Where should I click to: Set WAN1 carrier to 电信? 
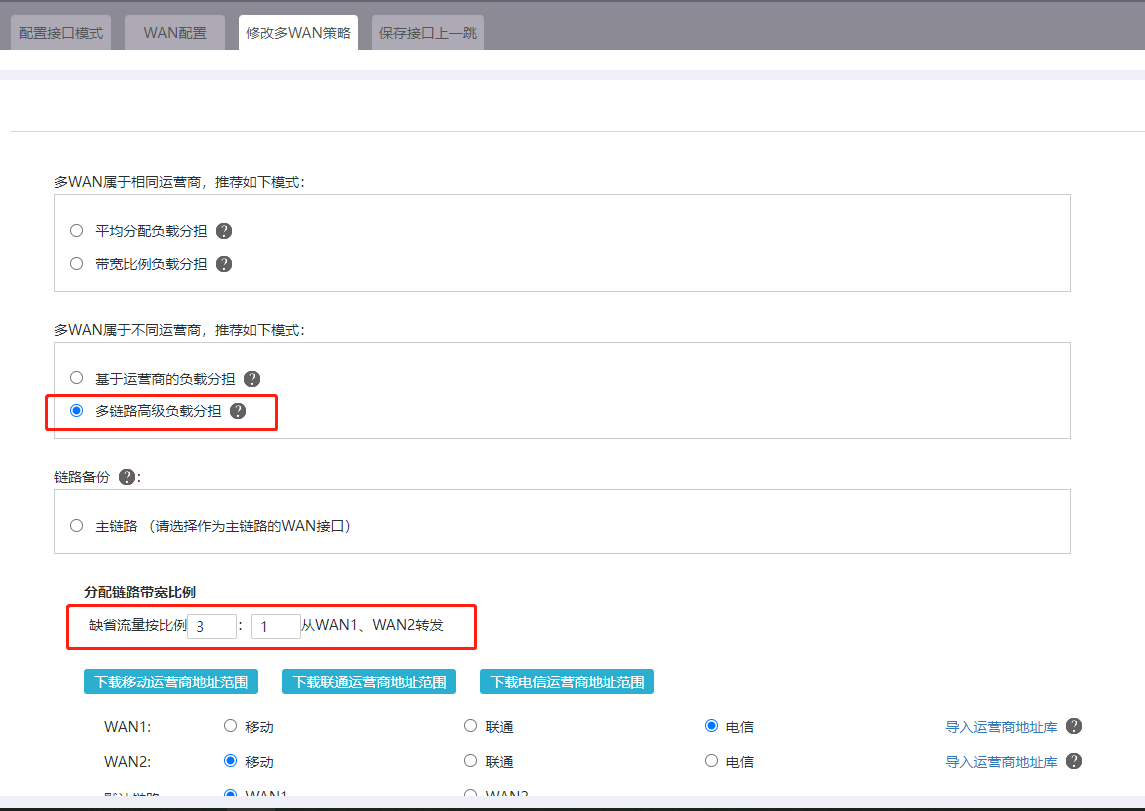coord(711,726)
